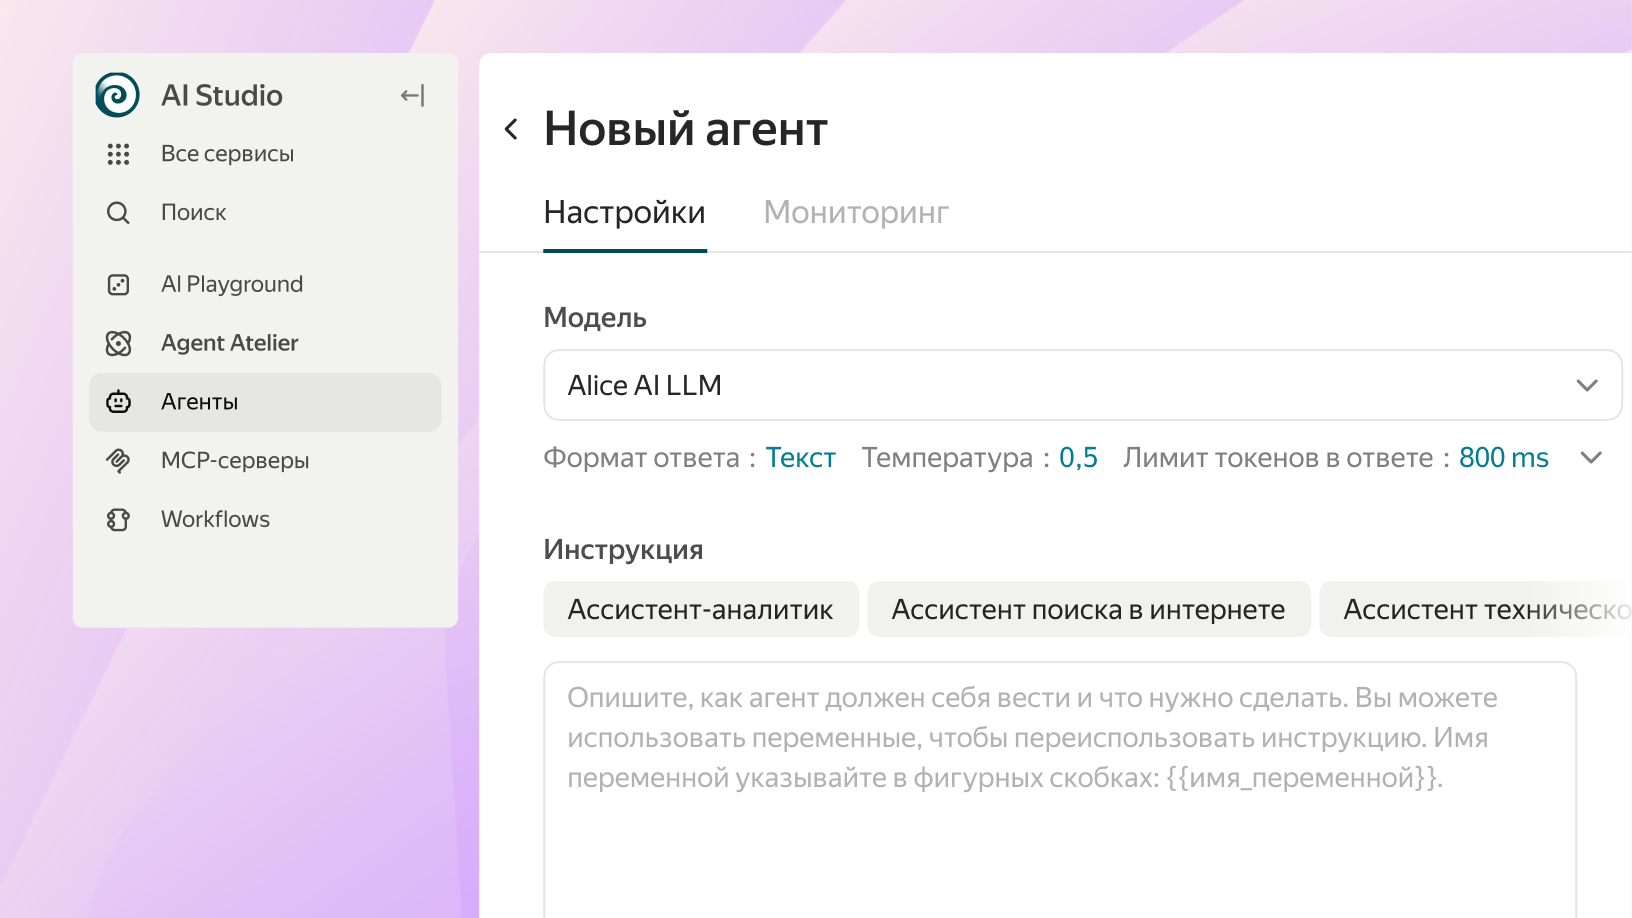The image size is (1632, 918).
Task: Click the grid icon beside Все сервисы
Action: point(118,154)
